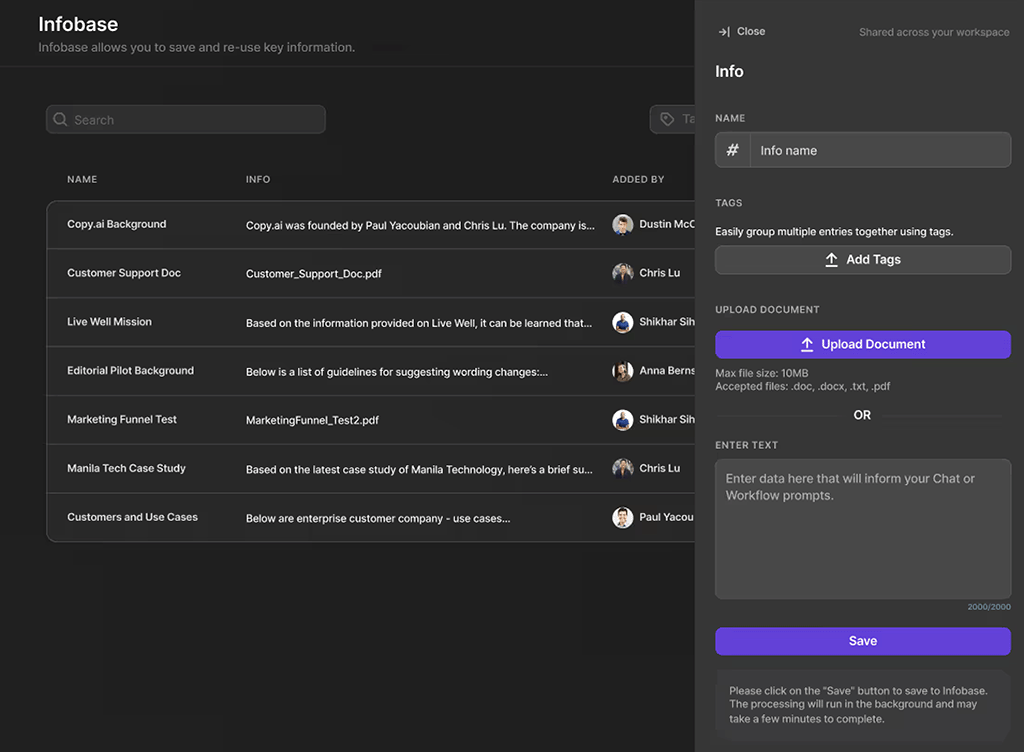Click the NAME column header

[82, 179]
